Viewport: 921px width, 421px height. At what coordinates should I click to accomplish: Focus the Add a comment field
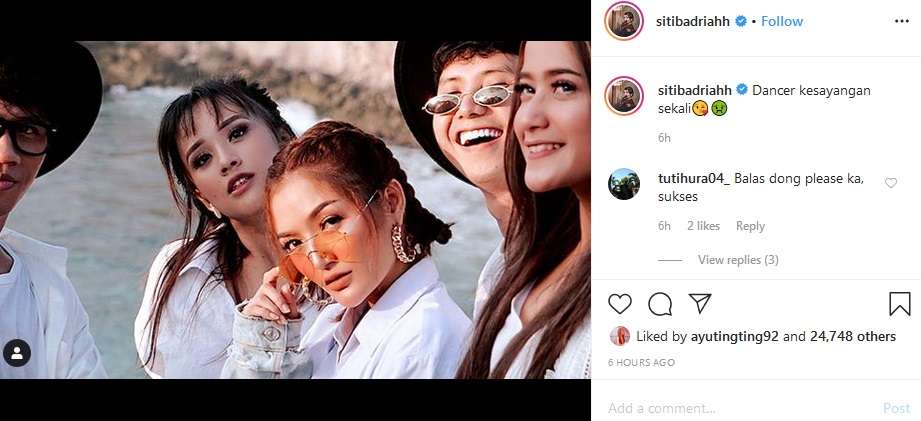(x=740, y=408)
